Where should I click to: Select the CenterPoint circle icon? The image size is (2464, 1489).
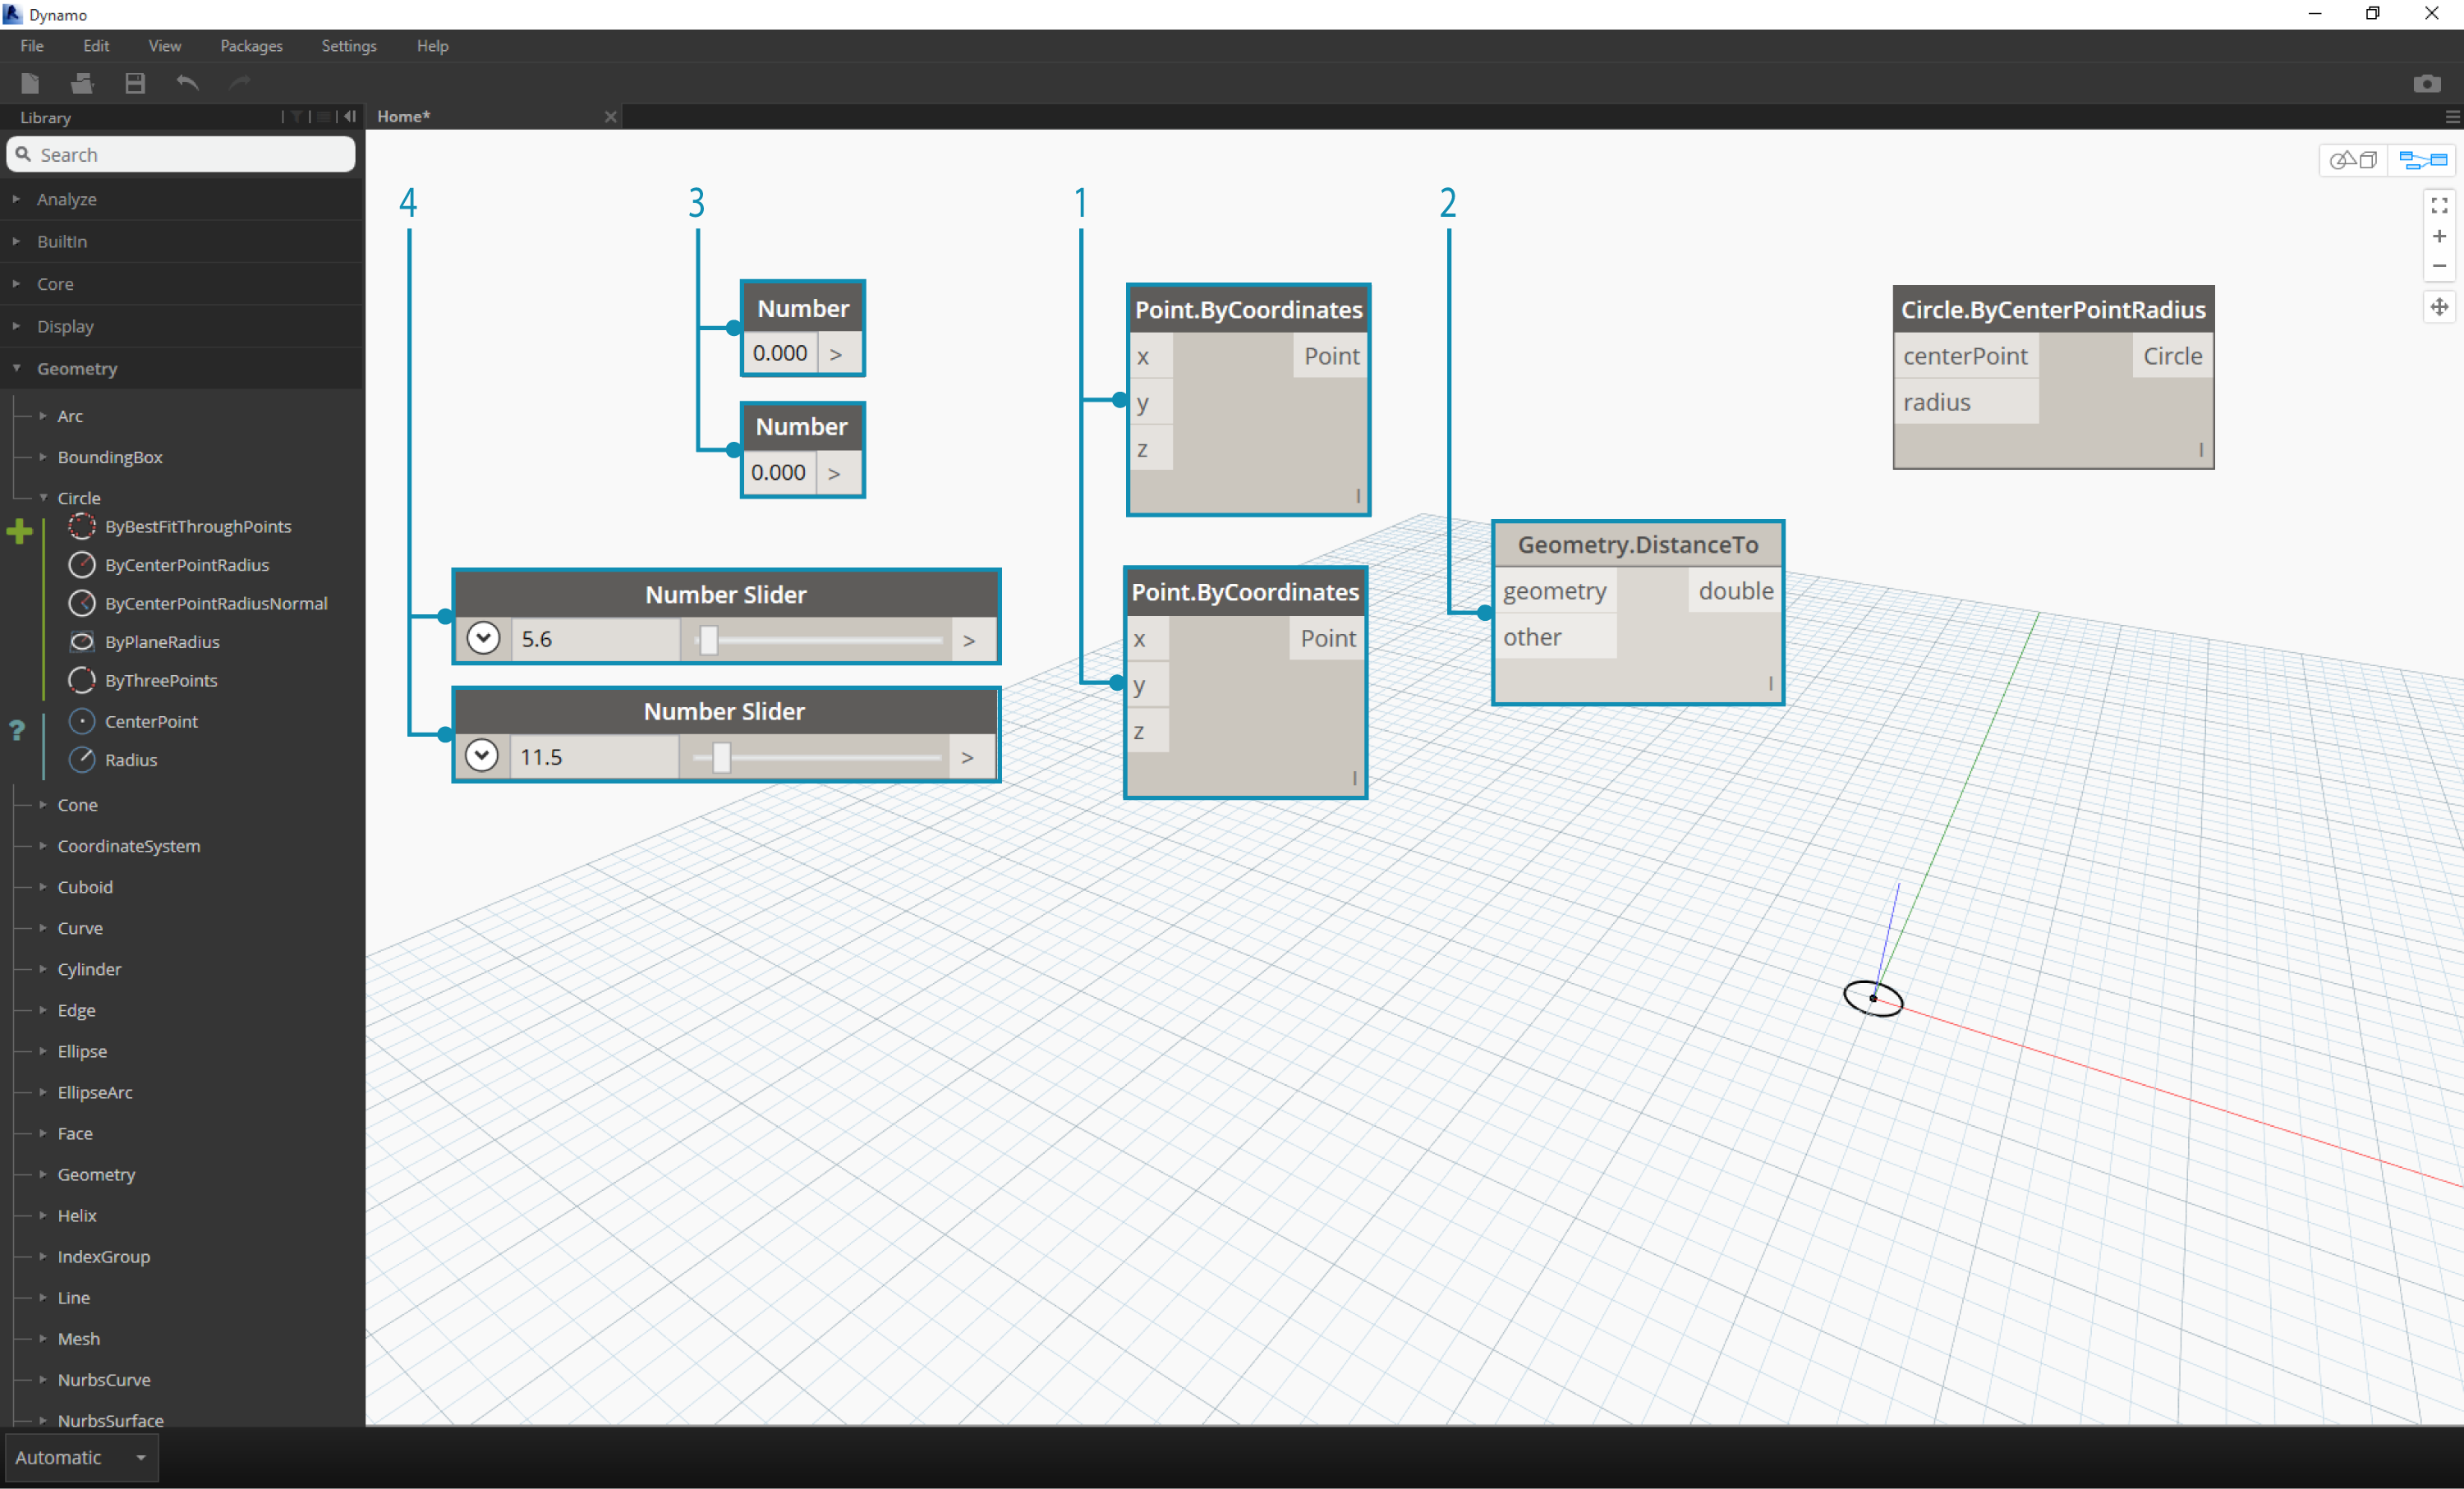click(83, 719)
